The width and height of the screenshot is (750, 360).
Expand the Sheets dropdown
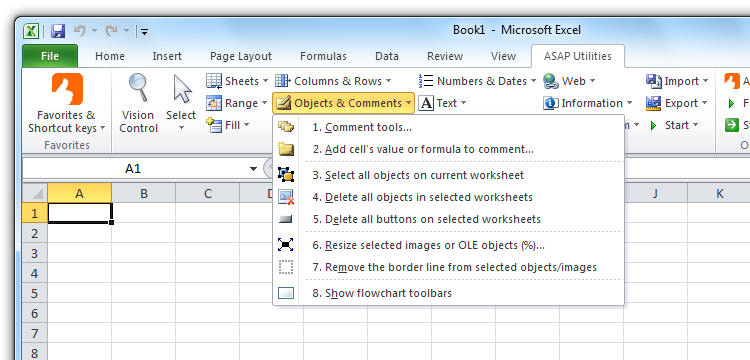pos(236,81)
